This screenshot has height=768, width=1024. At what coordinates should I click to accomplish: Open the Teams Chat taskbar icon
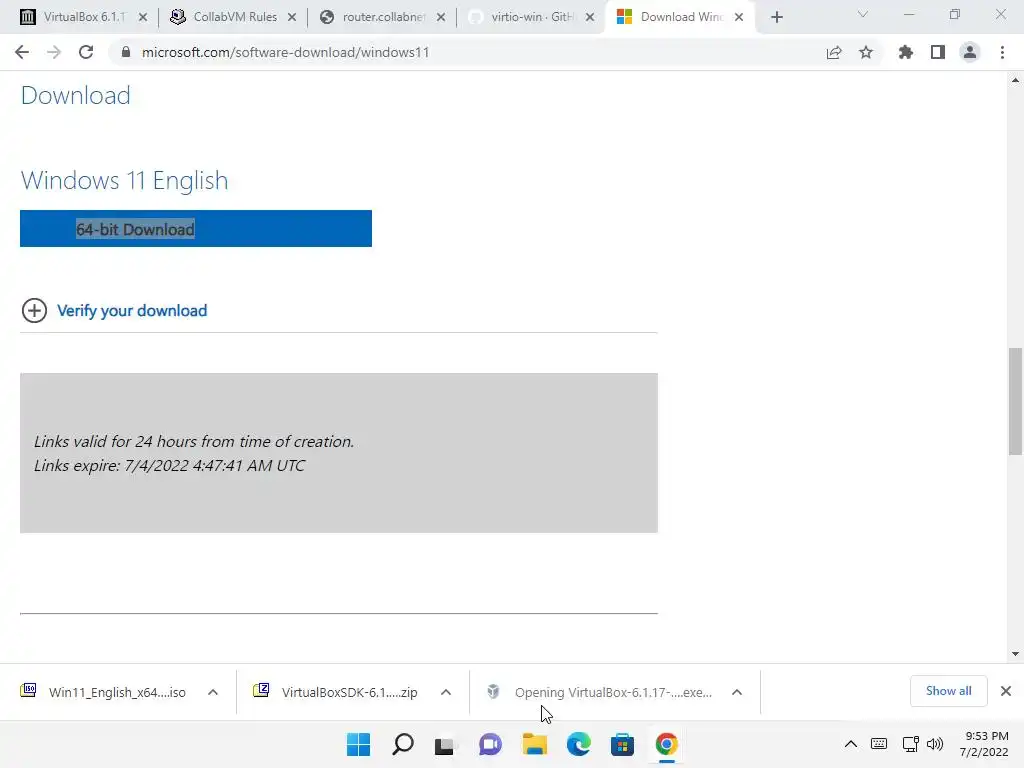(x=490, y=744)
